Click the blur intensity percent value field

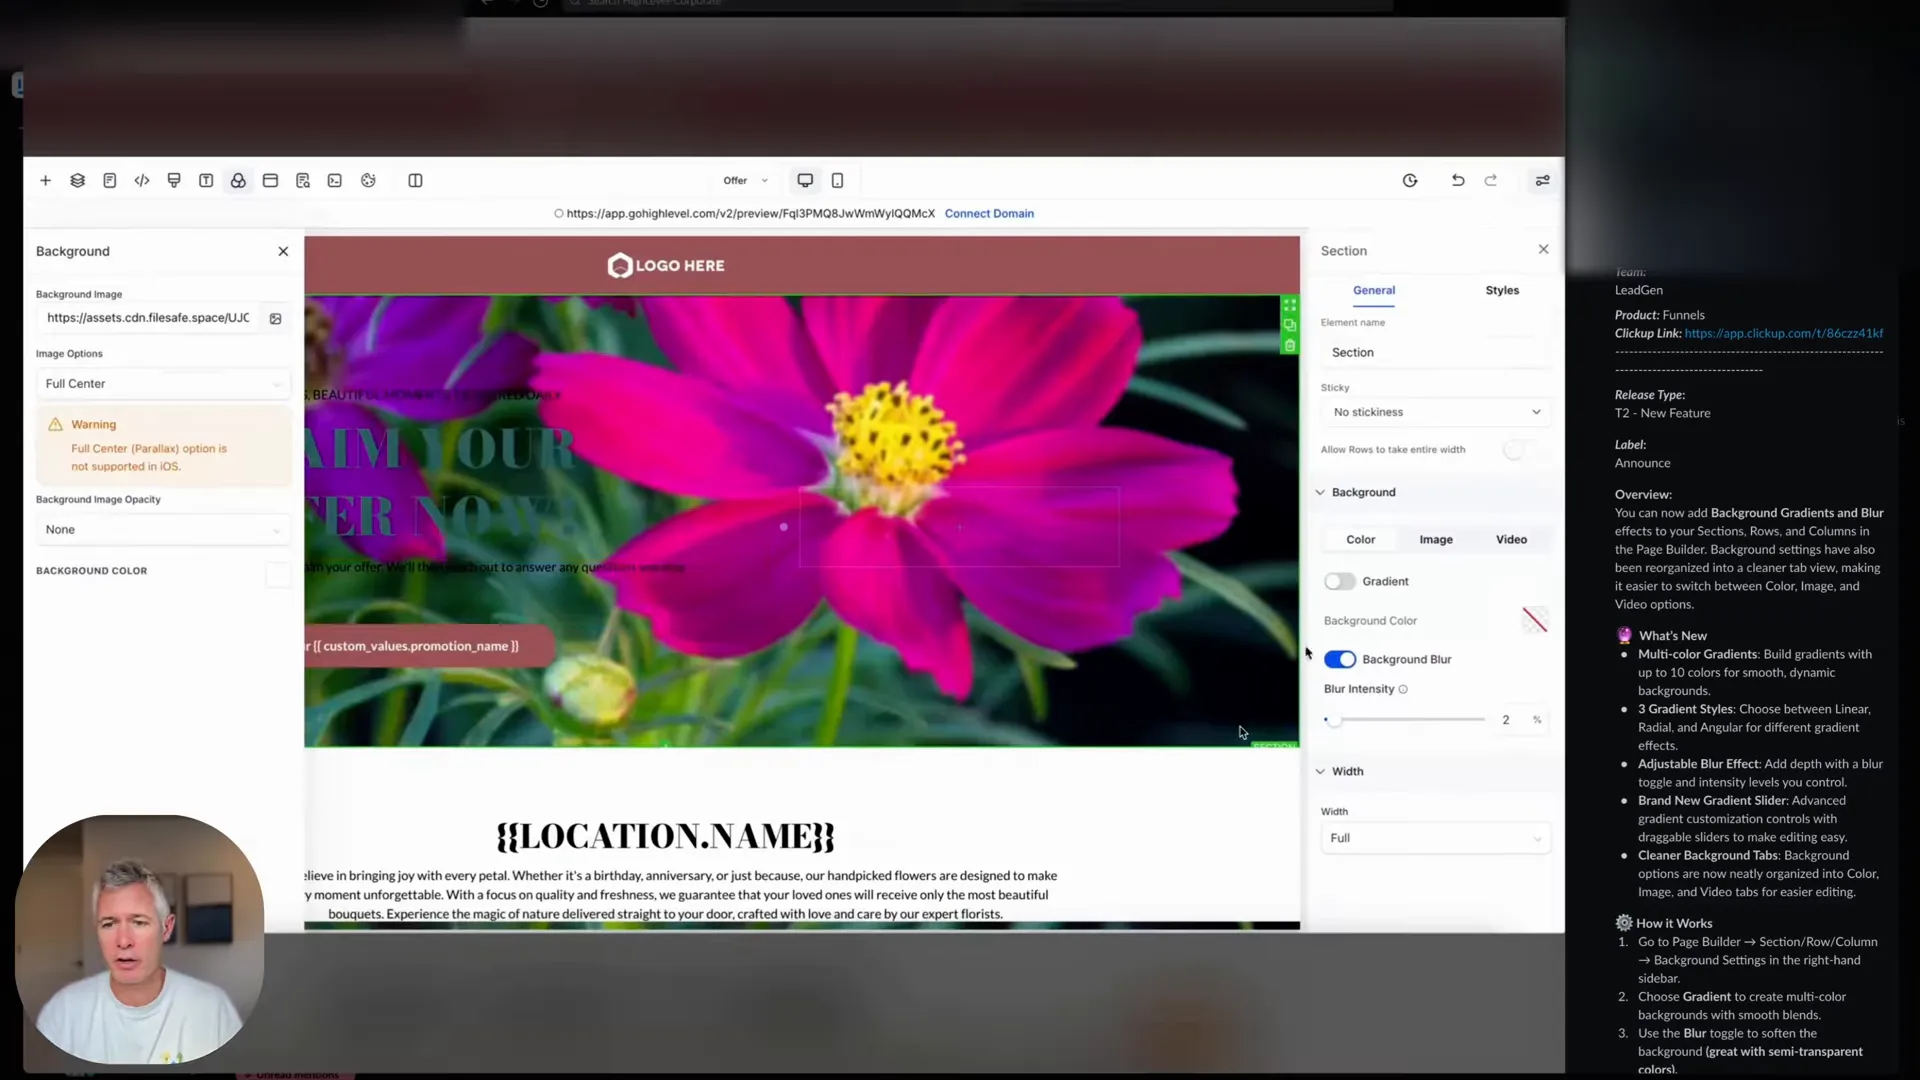pos(1506,721)
